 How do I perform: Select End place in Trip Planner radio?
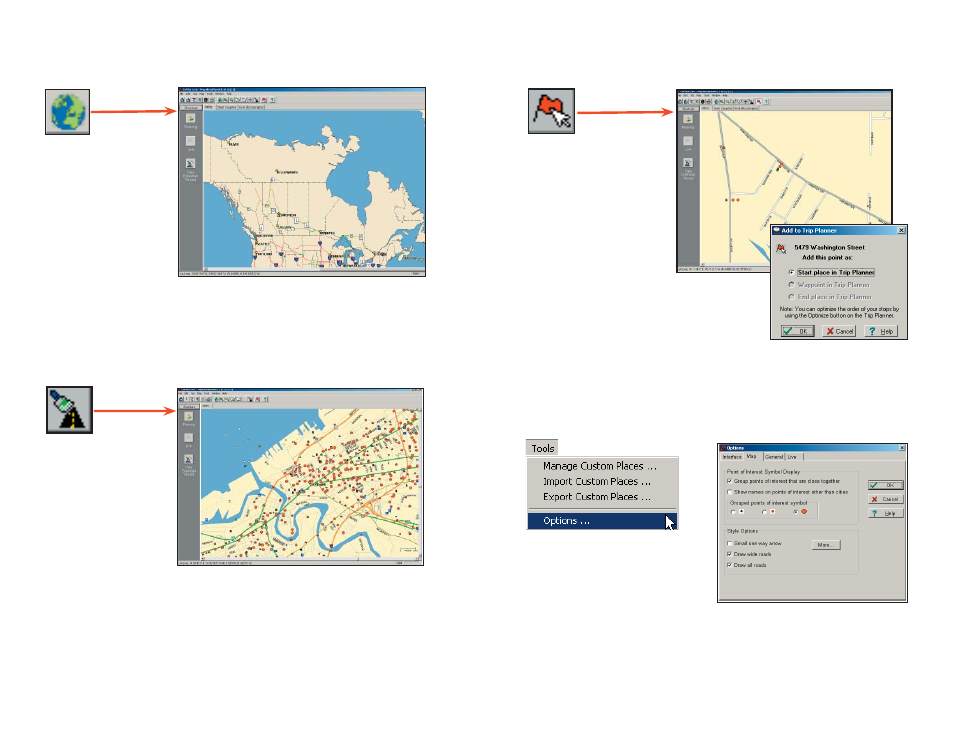pyautogui.click(x=791, y=297)
